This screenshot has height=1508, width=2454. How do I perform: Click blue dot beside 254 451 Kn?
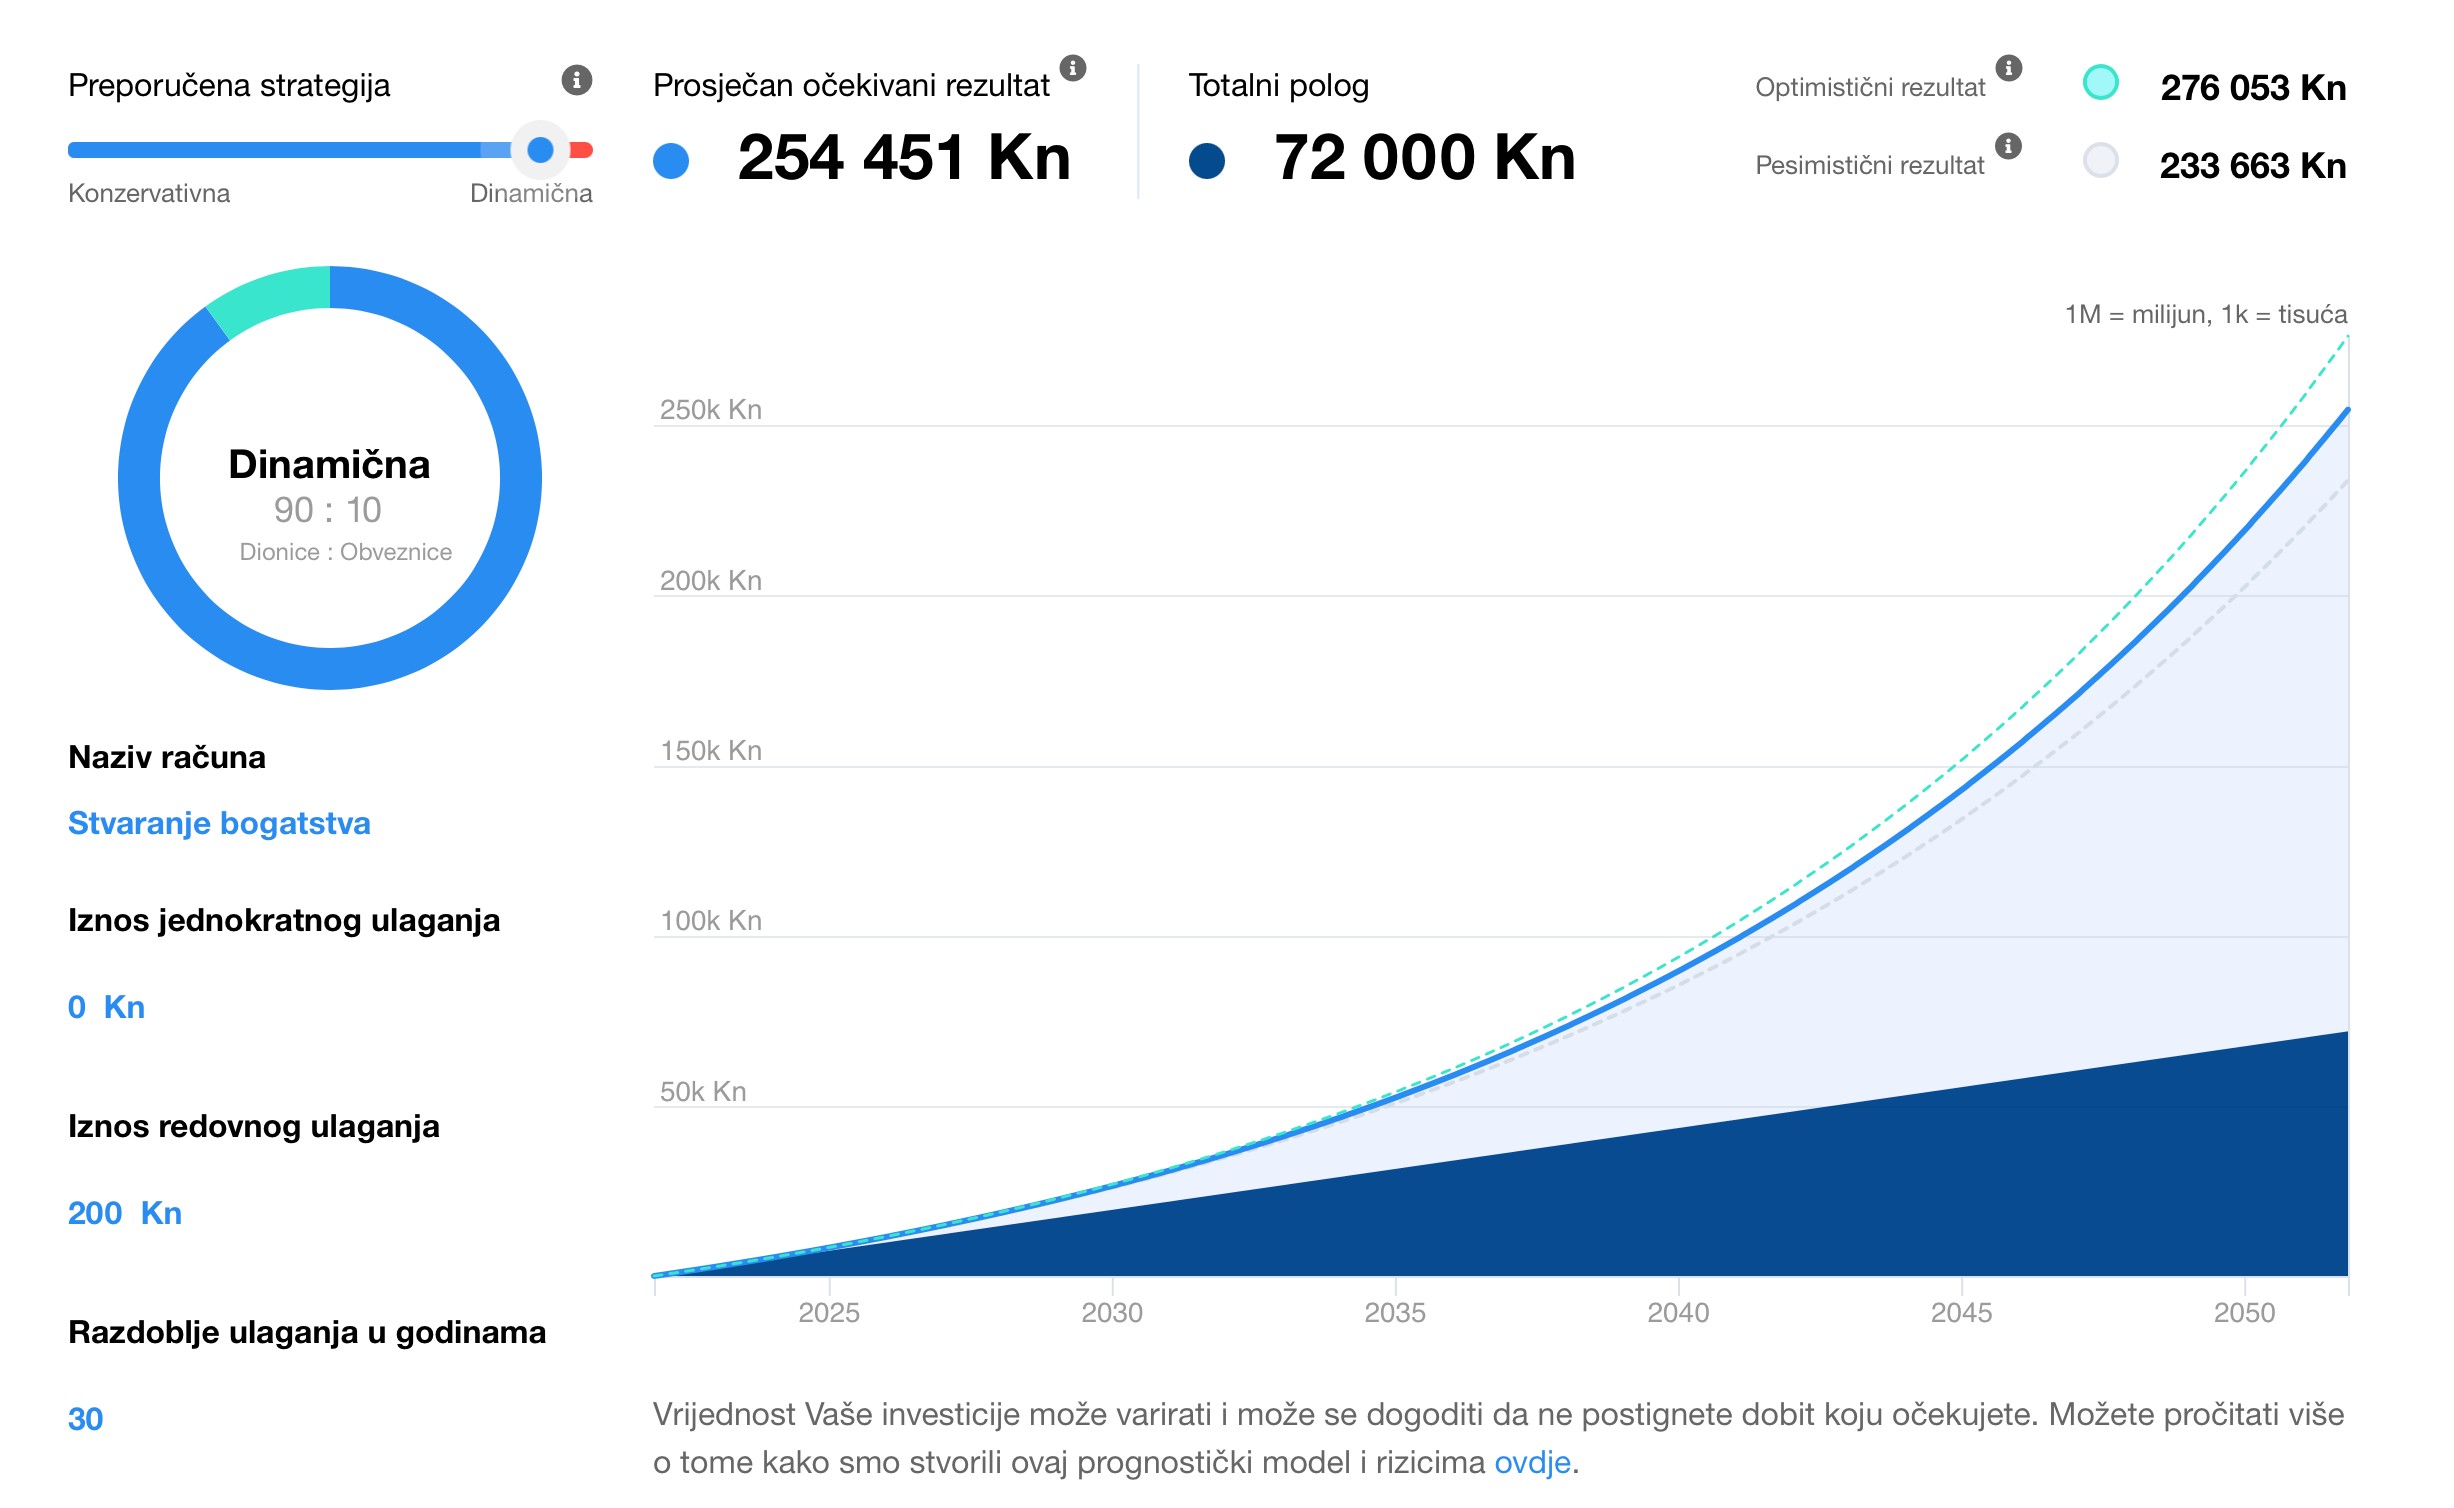pos(671,161)
